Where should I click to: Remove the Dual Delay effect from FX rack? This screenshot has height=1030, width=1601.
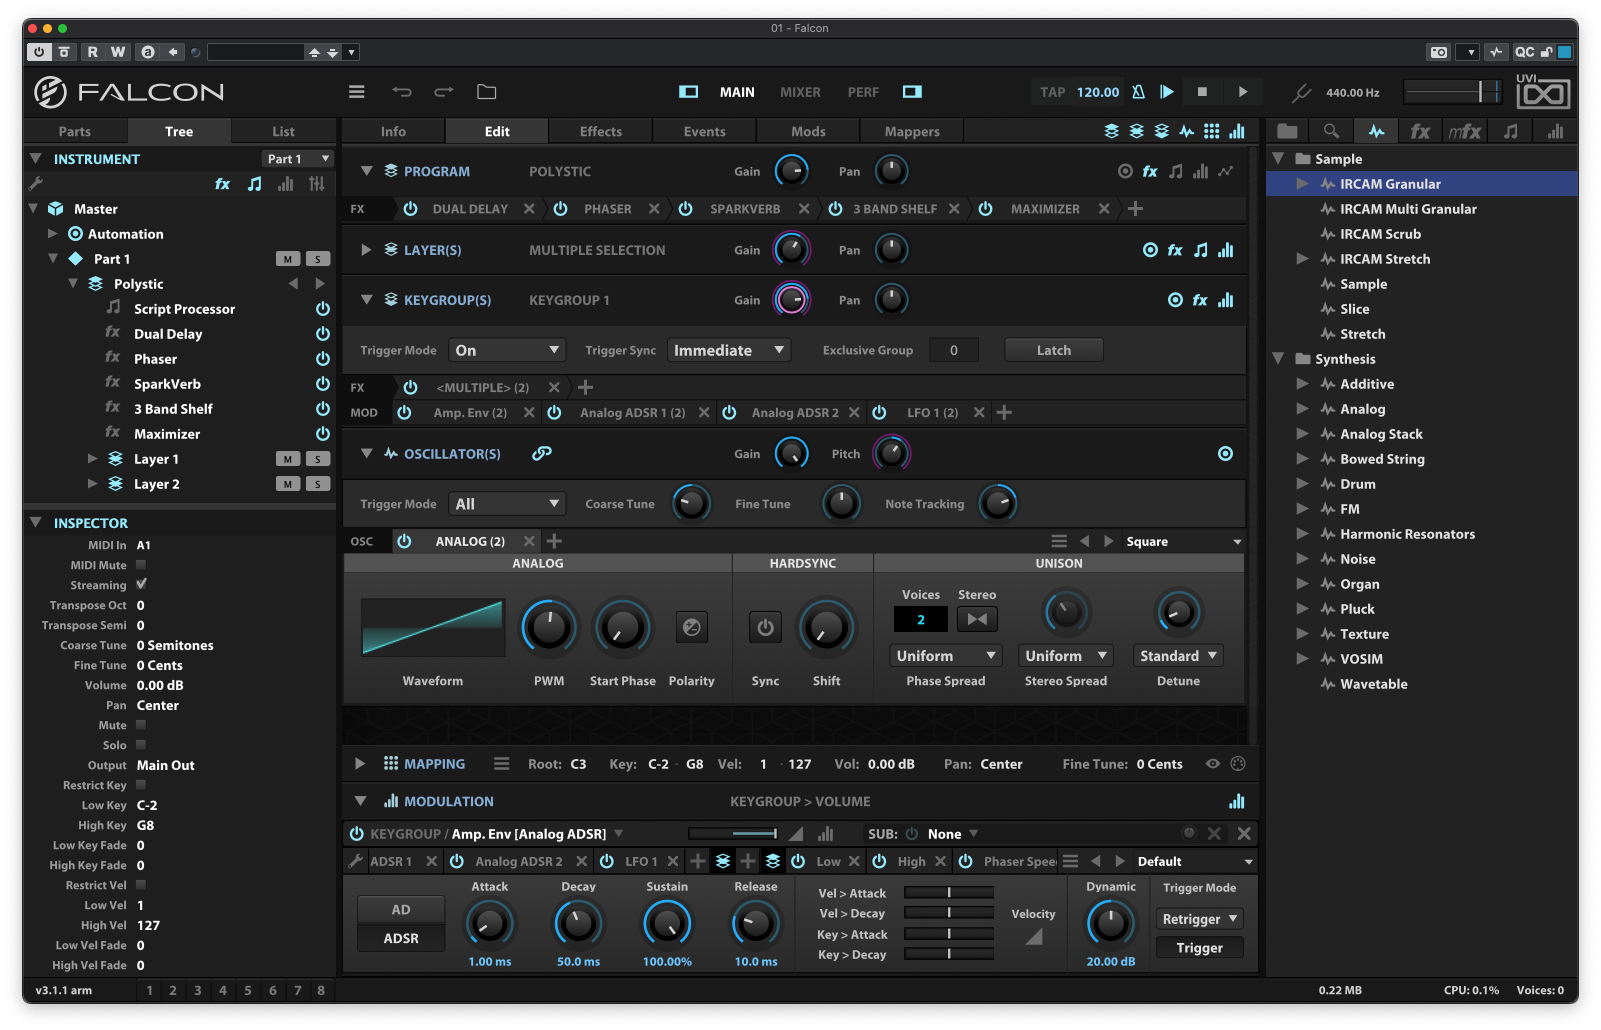click(529, 209)
